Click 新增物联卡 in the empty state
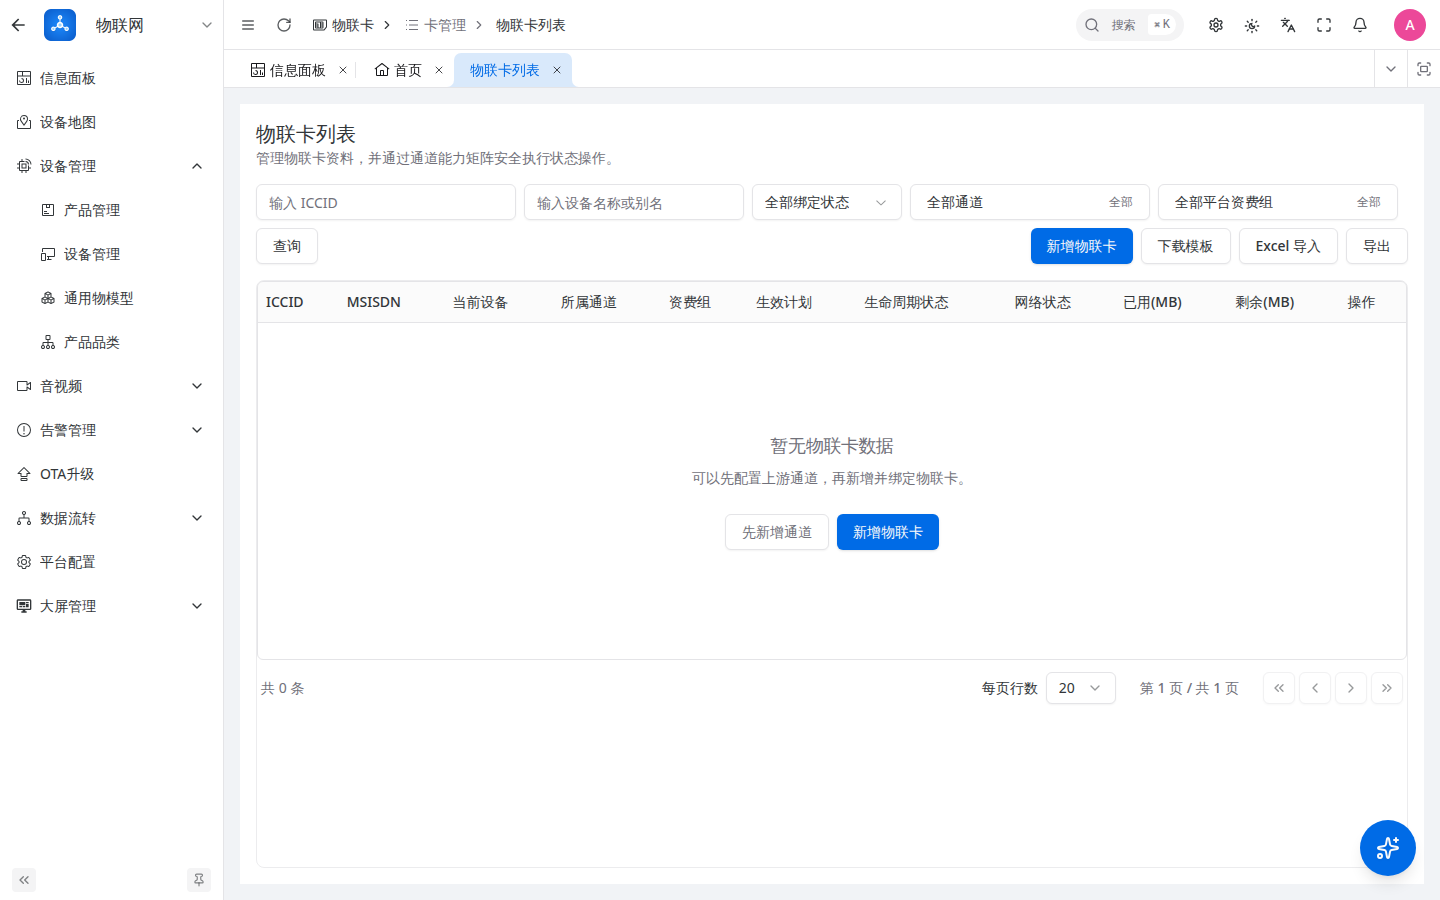 pos(888,532)
